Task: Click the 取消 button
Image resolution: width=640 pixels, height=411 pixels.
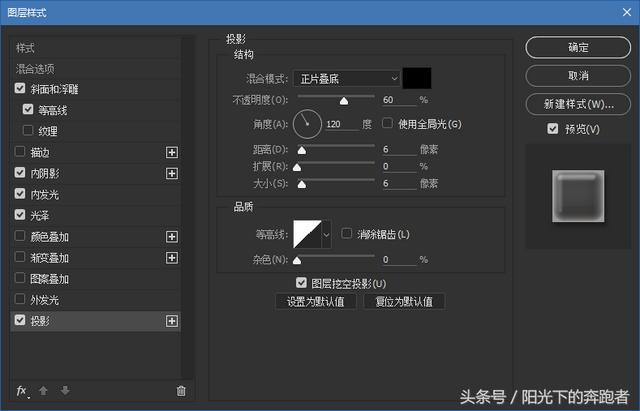Action: click(x=578, y=76)
